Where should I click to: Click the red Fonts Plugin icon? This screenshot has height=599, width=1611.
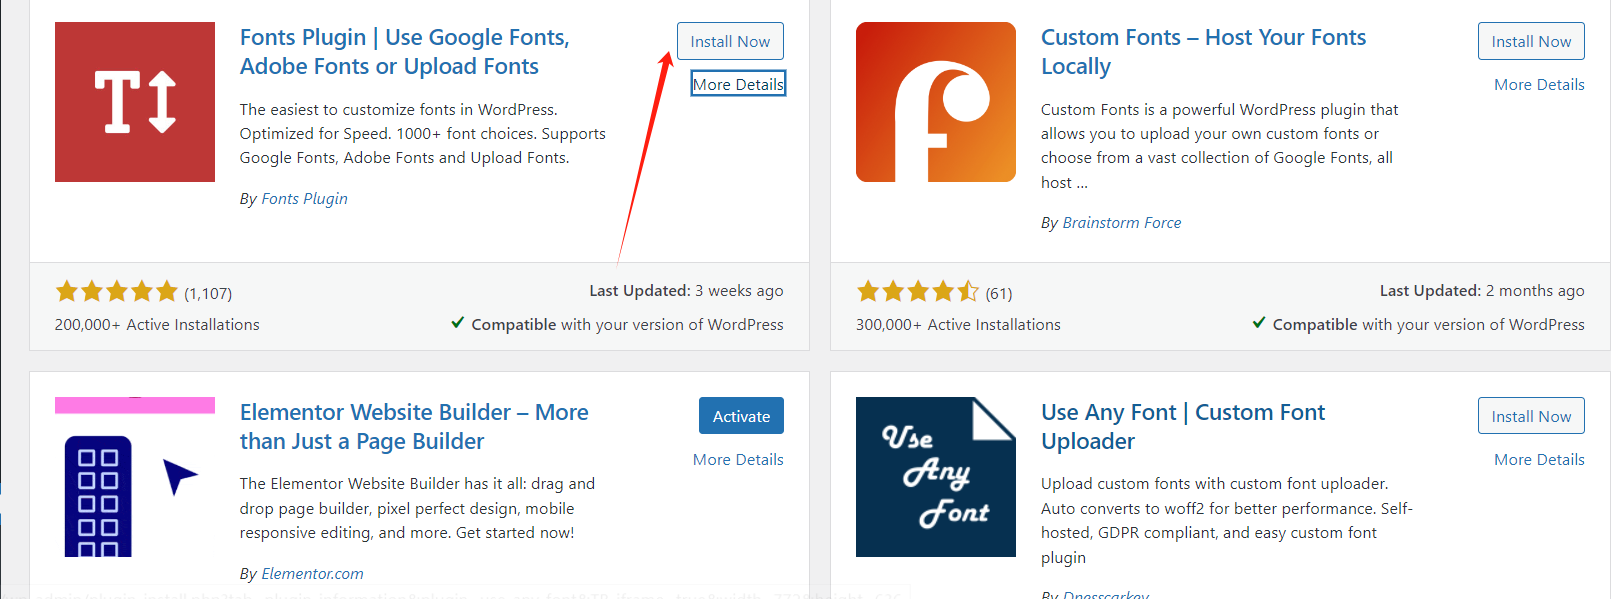tap(135, 102)
